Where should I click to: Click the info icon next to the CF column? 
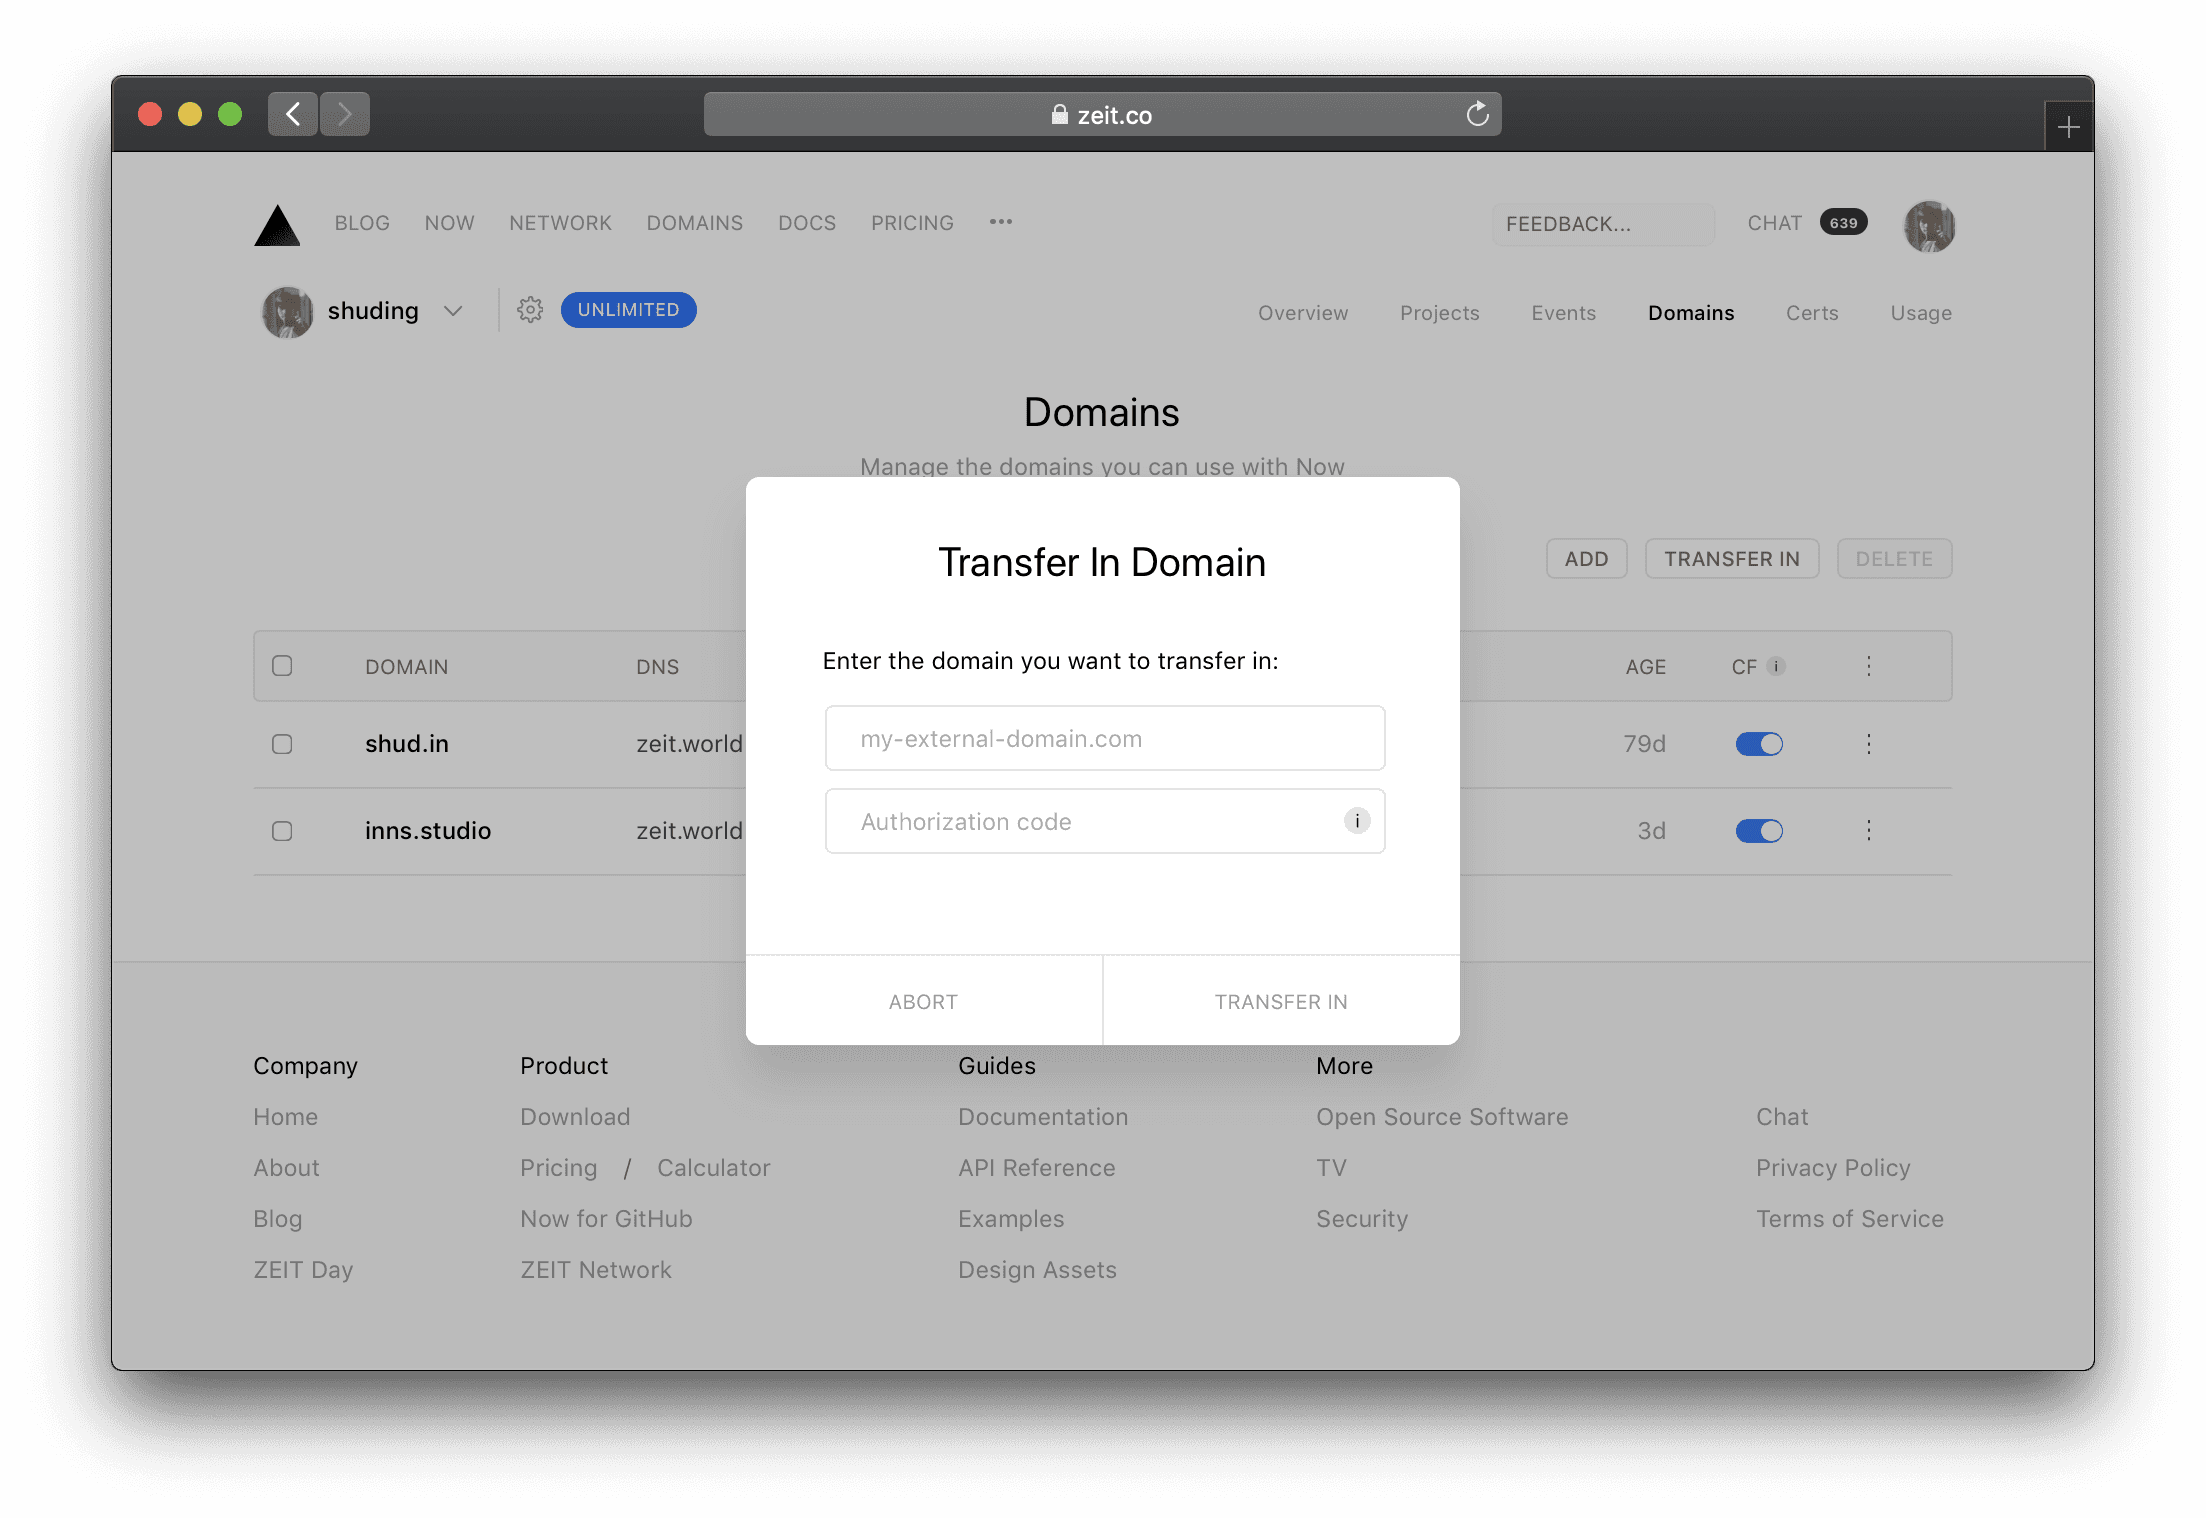pos(1775,665)
